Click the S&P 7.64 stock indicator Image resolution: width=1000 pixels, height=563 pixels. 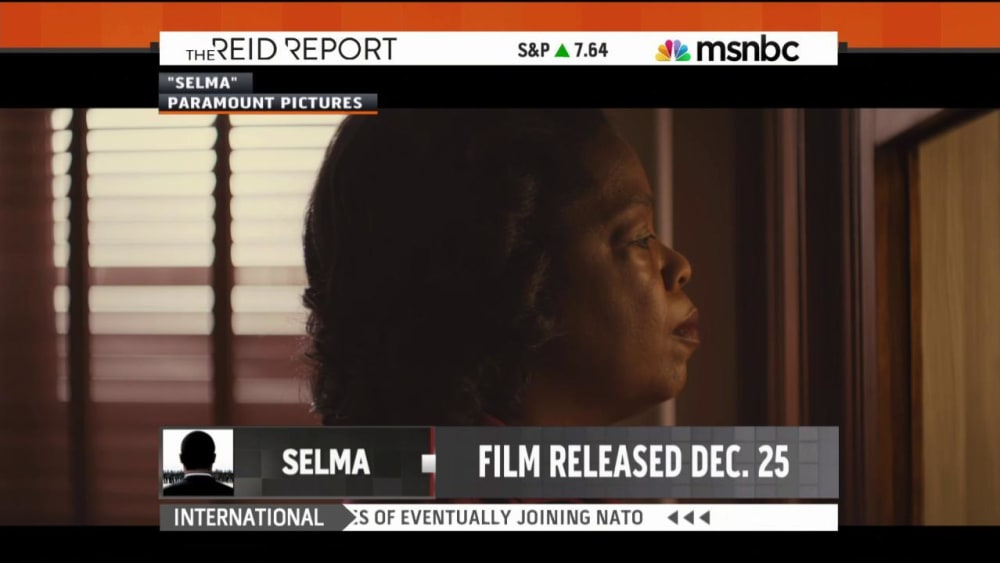(x=562, y=50)
